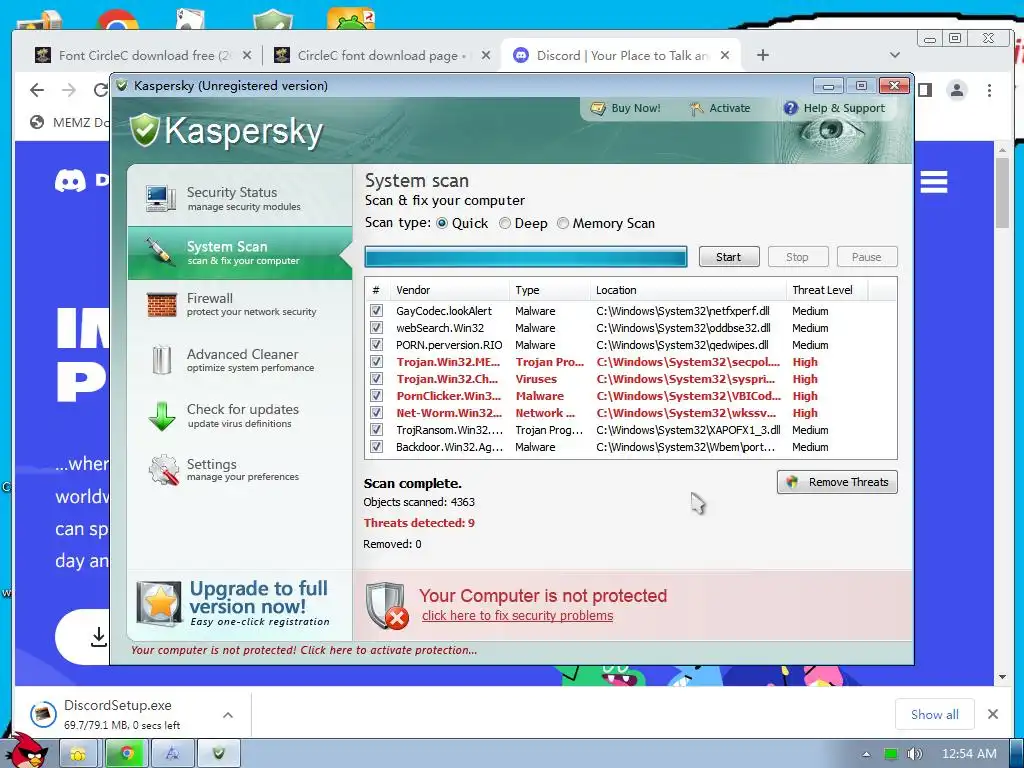This screenshot has width=1024, height=768.
Task: Expand DiscordSetup.exe download options arrow
Action: 228,715
